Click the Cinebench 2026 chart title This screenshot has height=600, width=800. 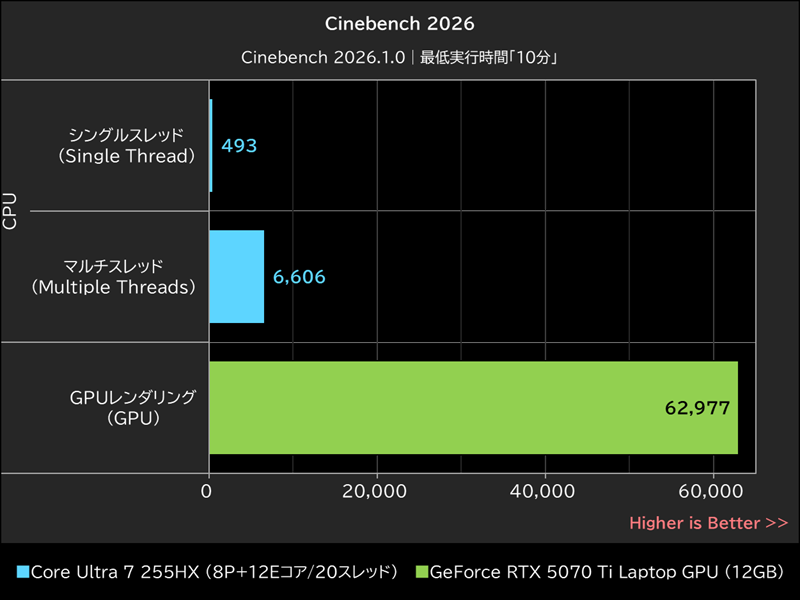400,22
